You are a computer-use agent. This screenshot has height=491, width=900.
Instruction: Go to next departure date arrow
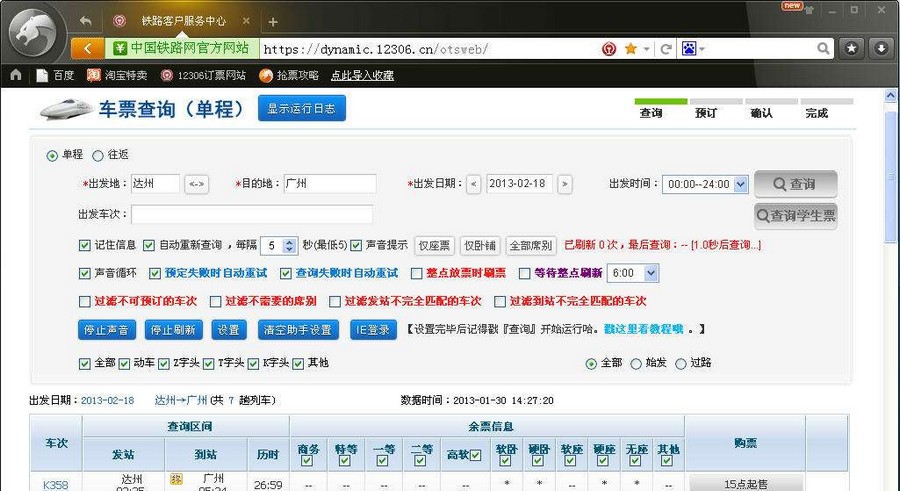pyautogui.click(x=565, y=184)
